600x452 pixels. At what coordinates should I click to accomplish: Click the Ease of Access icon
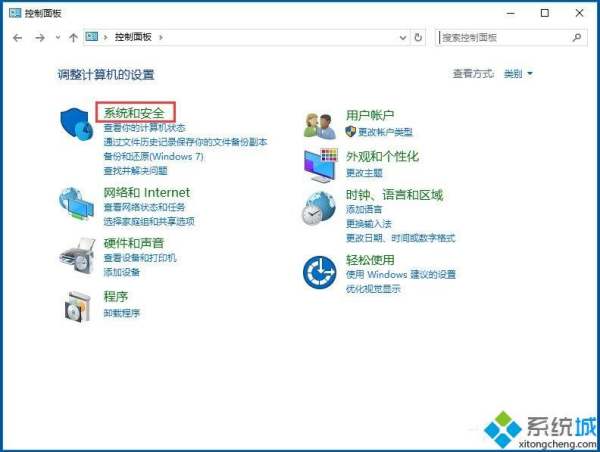[320, 273]
